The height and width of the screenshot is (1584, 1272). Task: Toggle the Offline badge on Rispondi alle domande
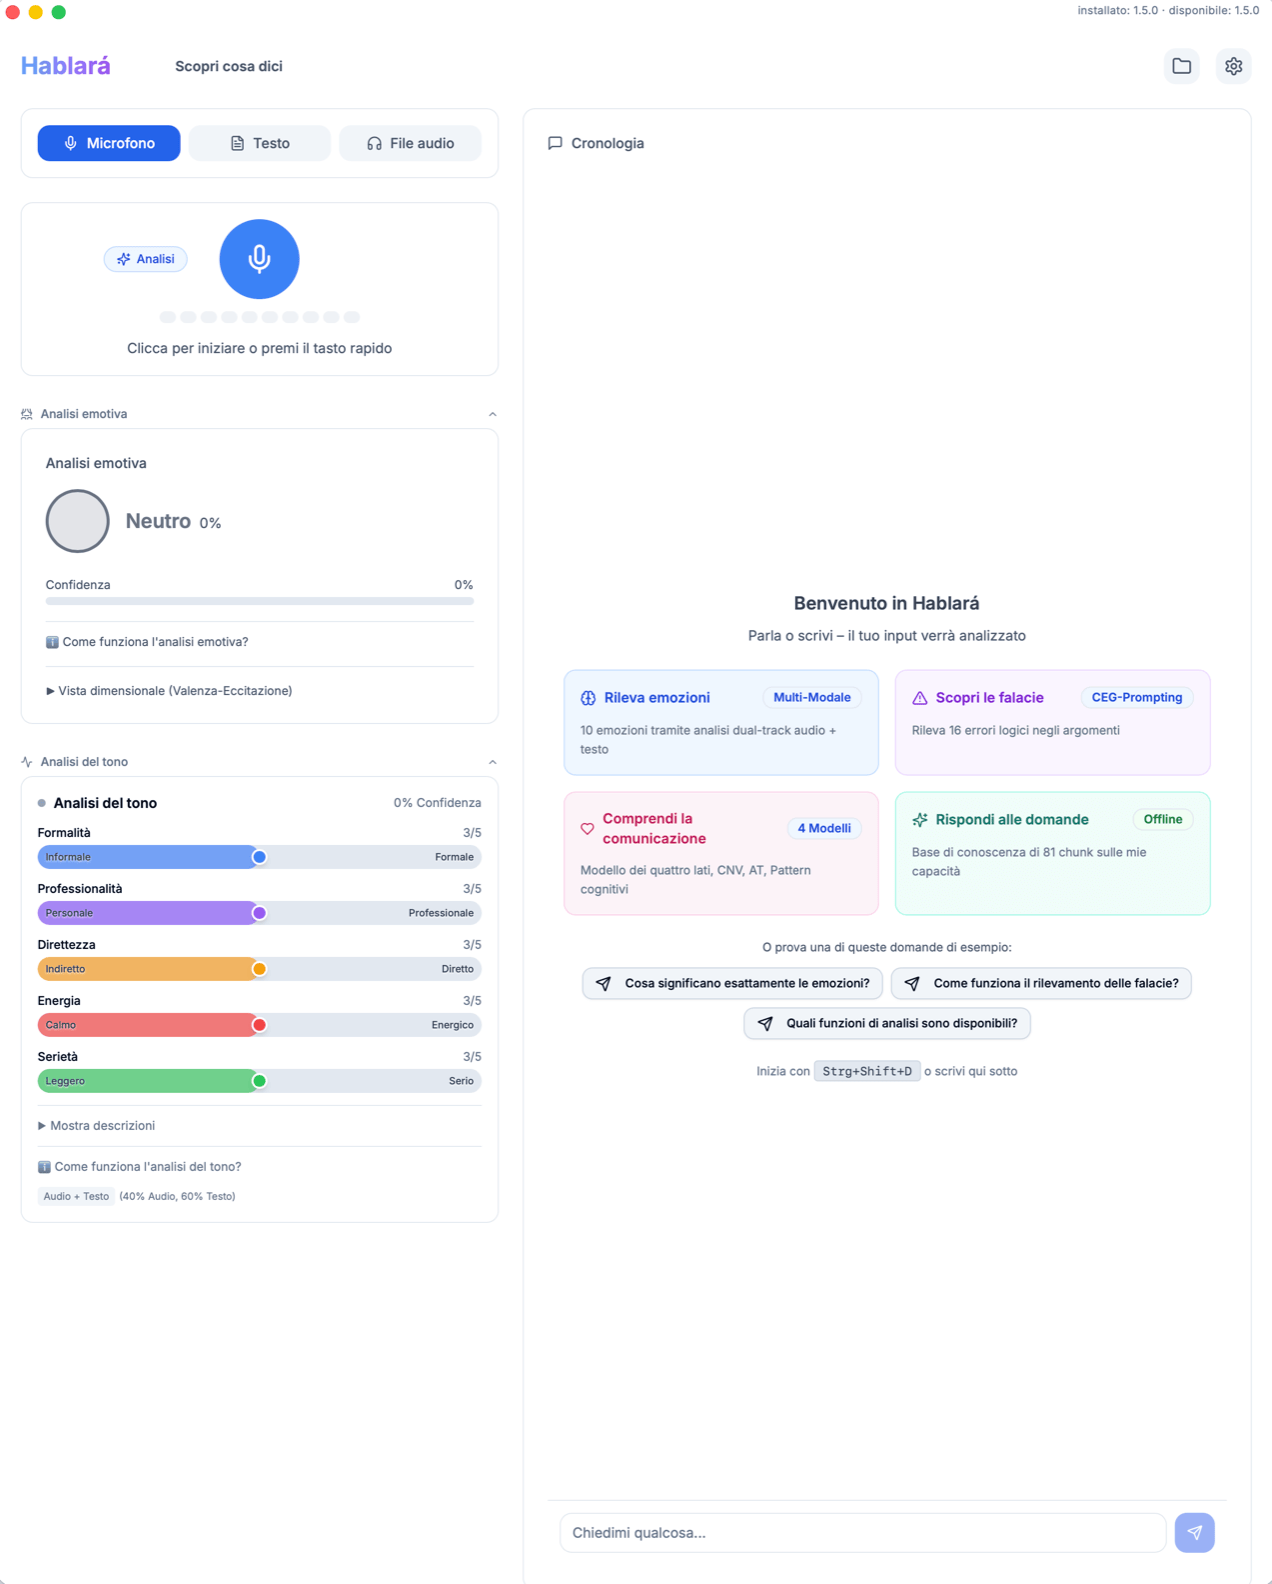(1163, 819)
